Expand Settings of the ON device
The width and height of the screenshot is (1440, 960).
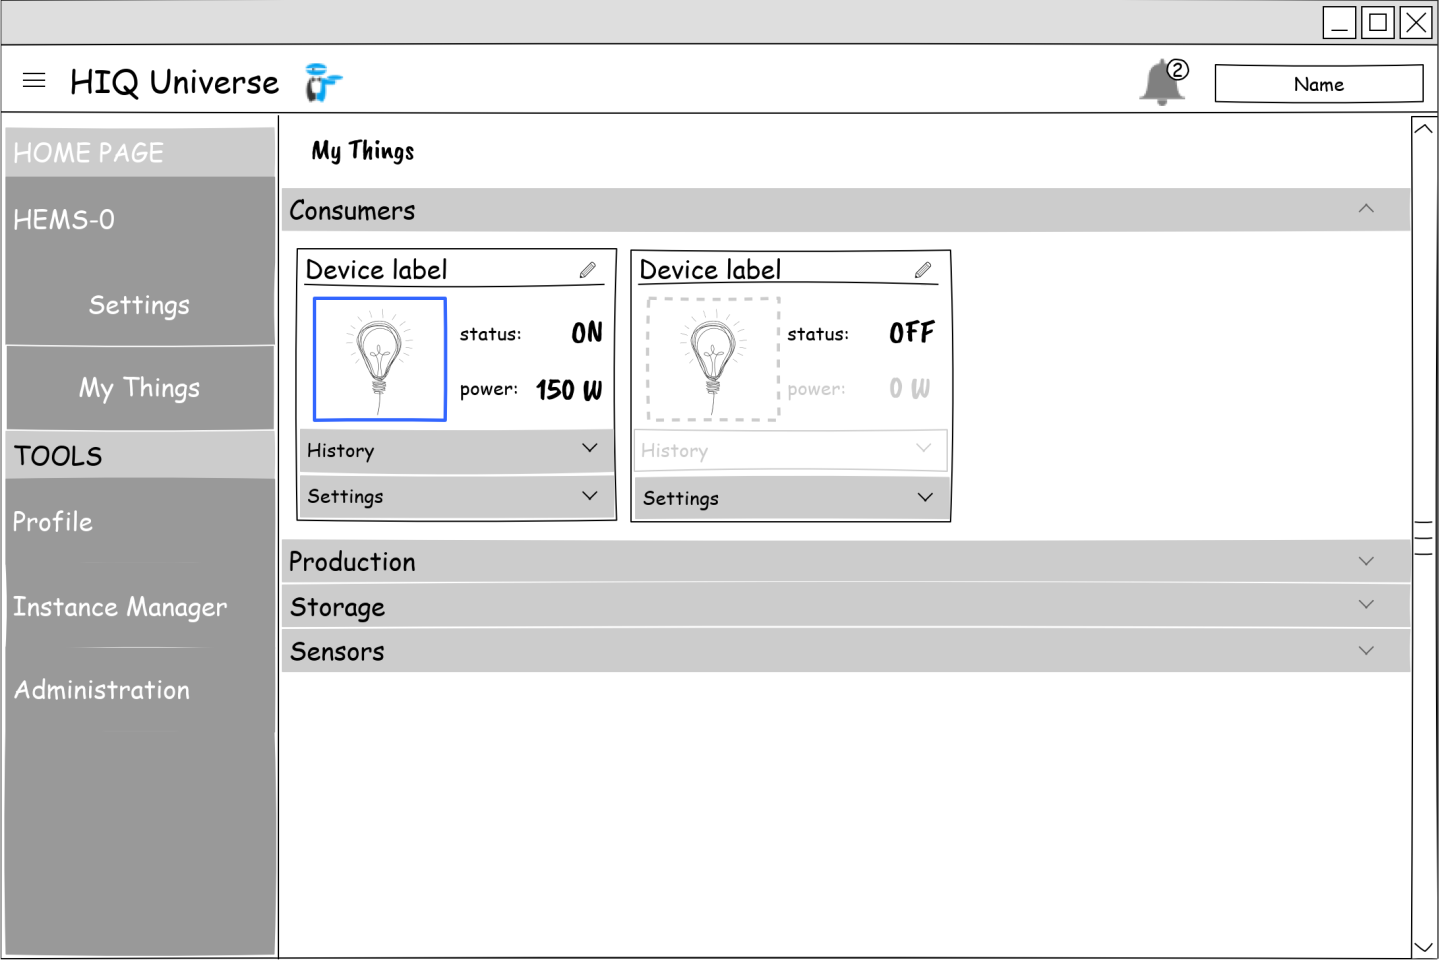(x=456, y=496)
